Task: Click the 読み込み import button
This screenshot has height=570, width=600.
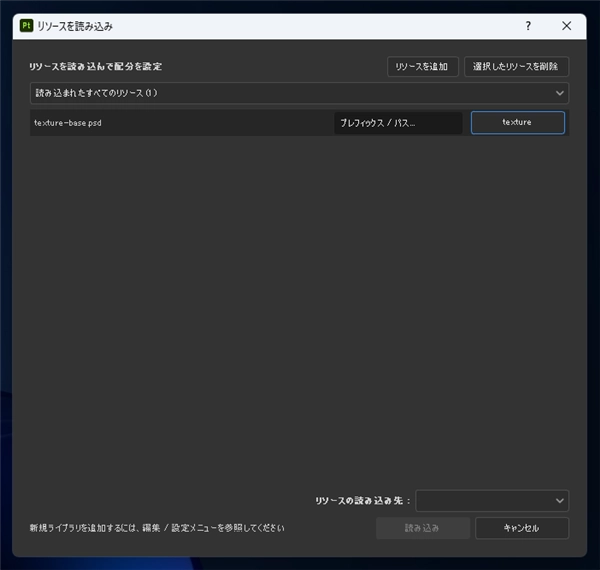Action: 423,528
